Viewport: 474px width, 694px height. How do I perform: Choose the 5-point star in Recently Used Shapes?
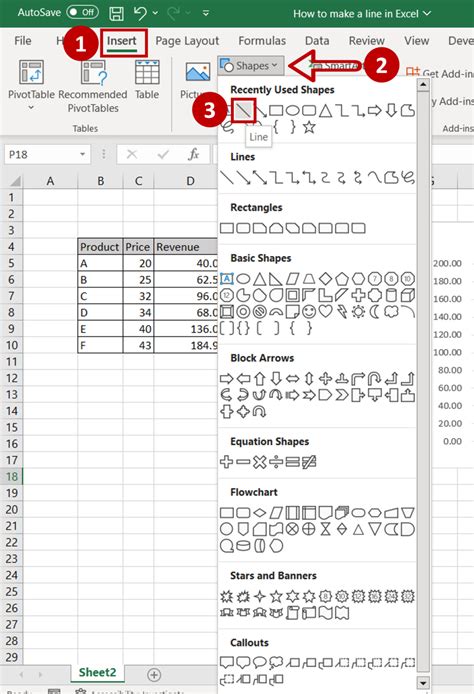point(309,127)
